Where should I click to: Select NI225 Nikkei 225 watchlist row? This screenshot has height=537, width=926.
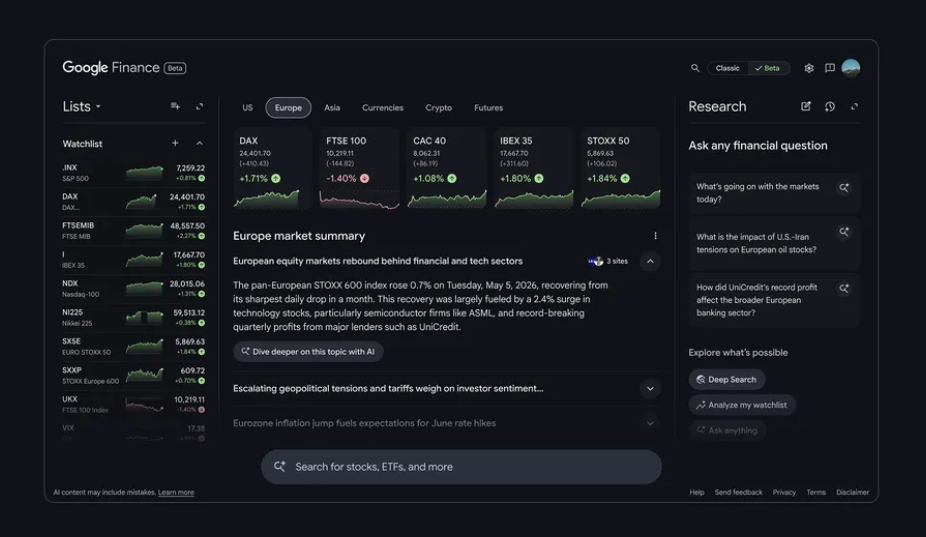[x=133, y=317]
